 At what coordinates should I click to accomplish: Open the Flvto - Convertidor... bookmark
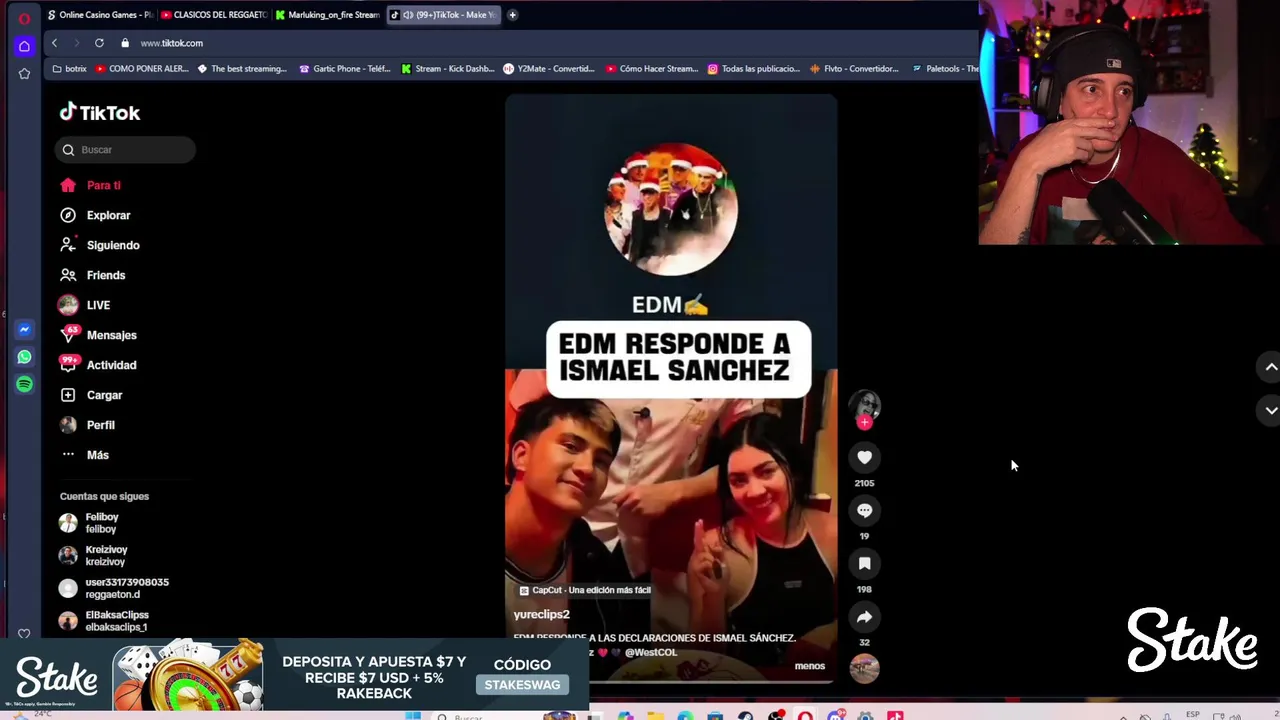855,69
